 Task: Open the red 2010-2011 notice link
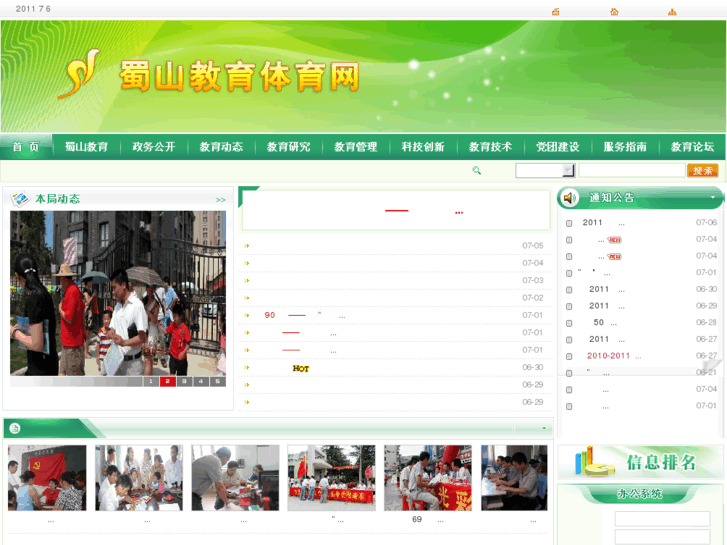614,356
